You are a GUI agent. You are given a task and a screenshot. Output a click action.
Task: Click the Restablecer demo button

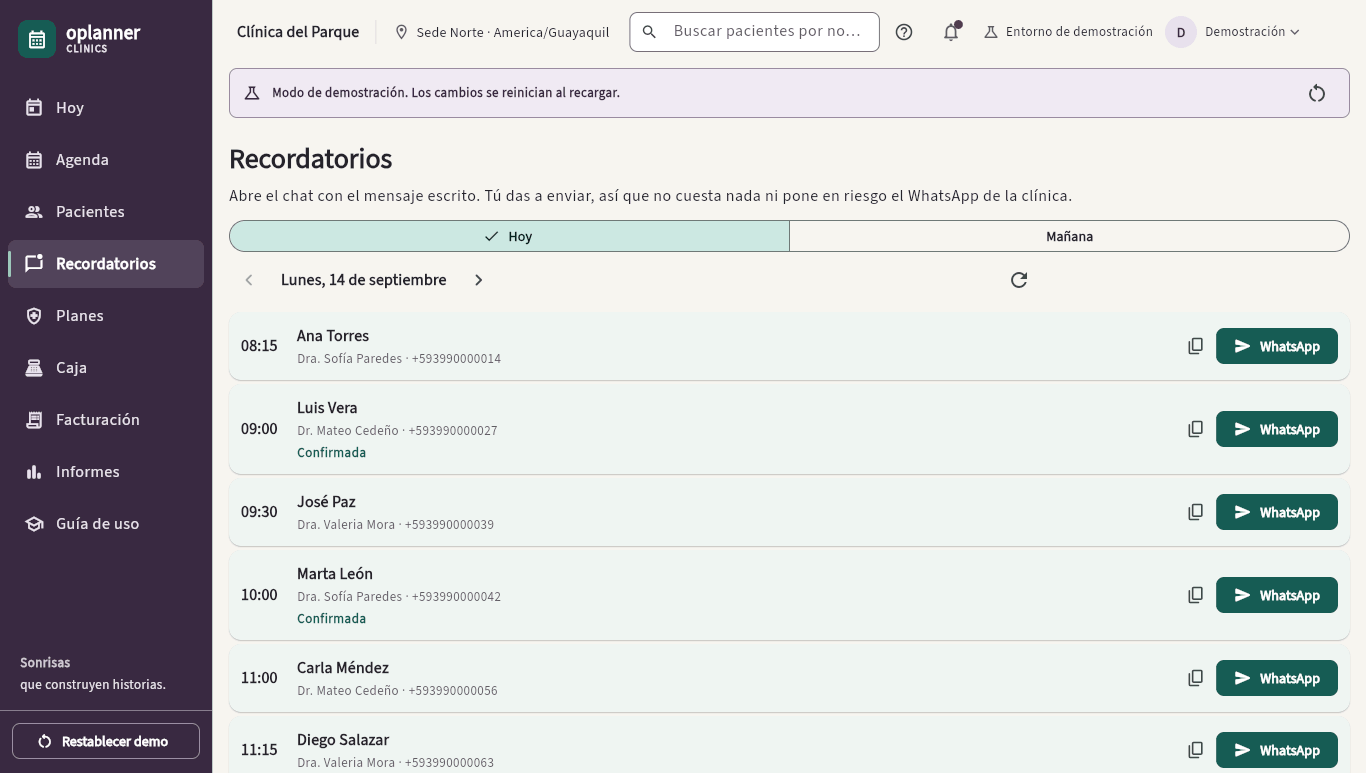point(106,741)
